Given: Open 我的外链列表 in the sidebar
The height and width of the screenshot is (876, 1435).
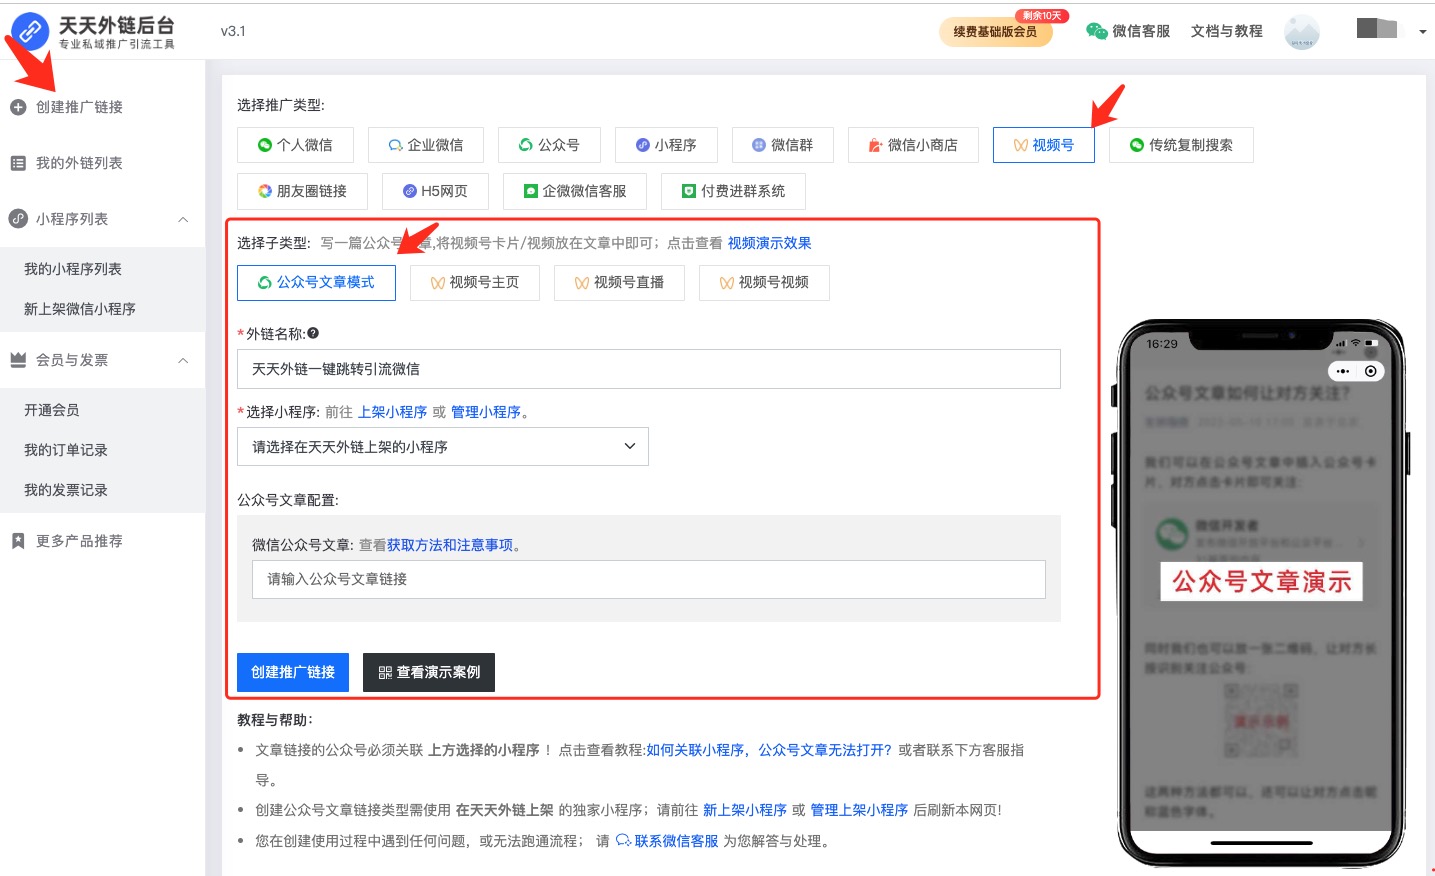Looking at the screenshot, I should 78,163.
